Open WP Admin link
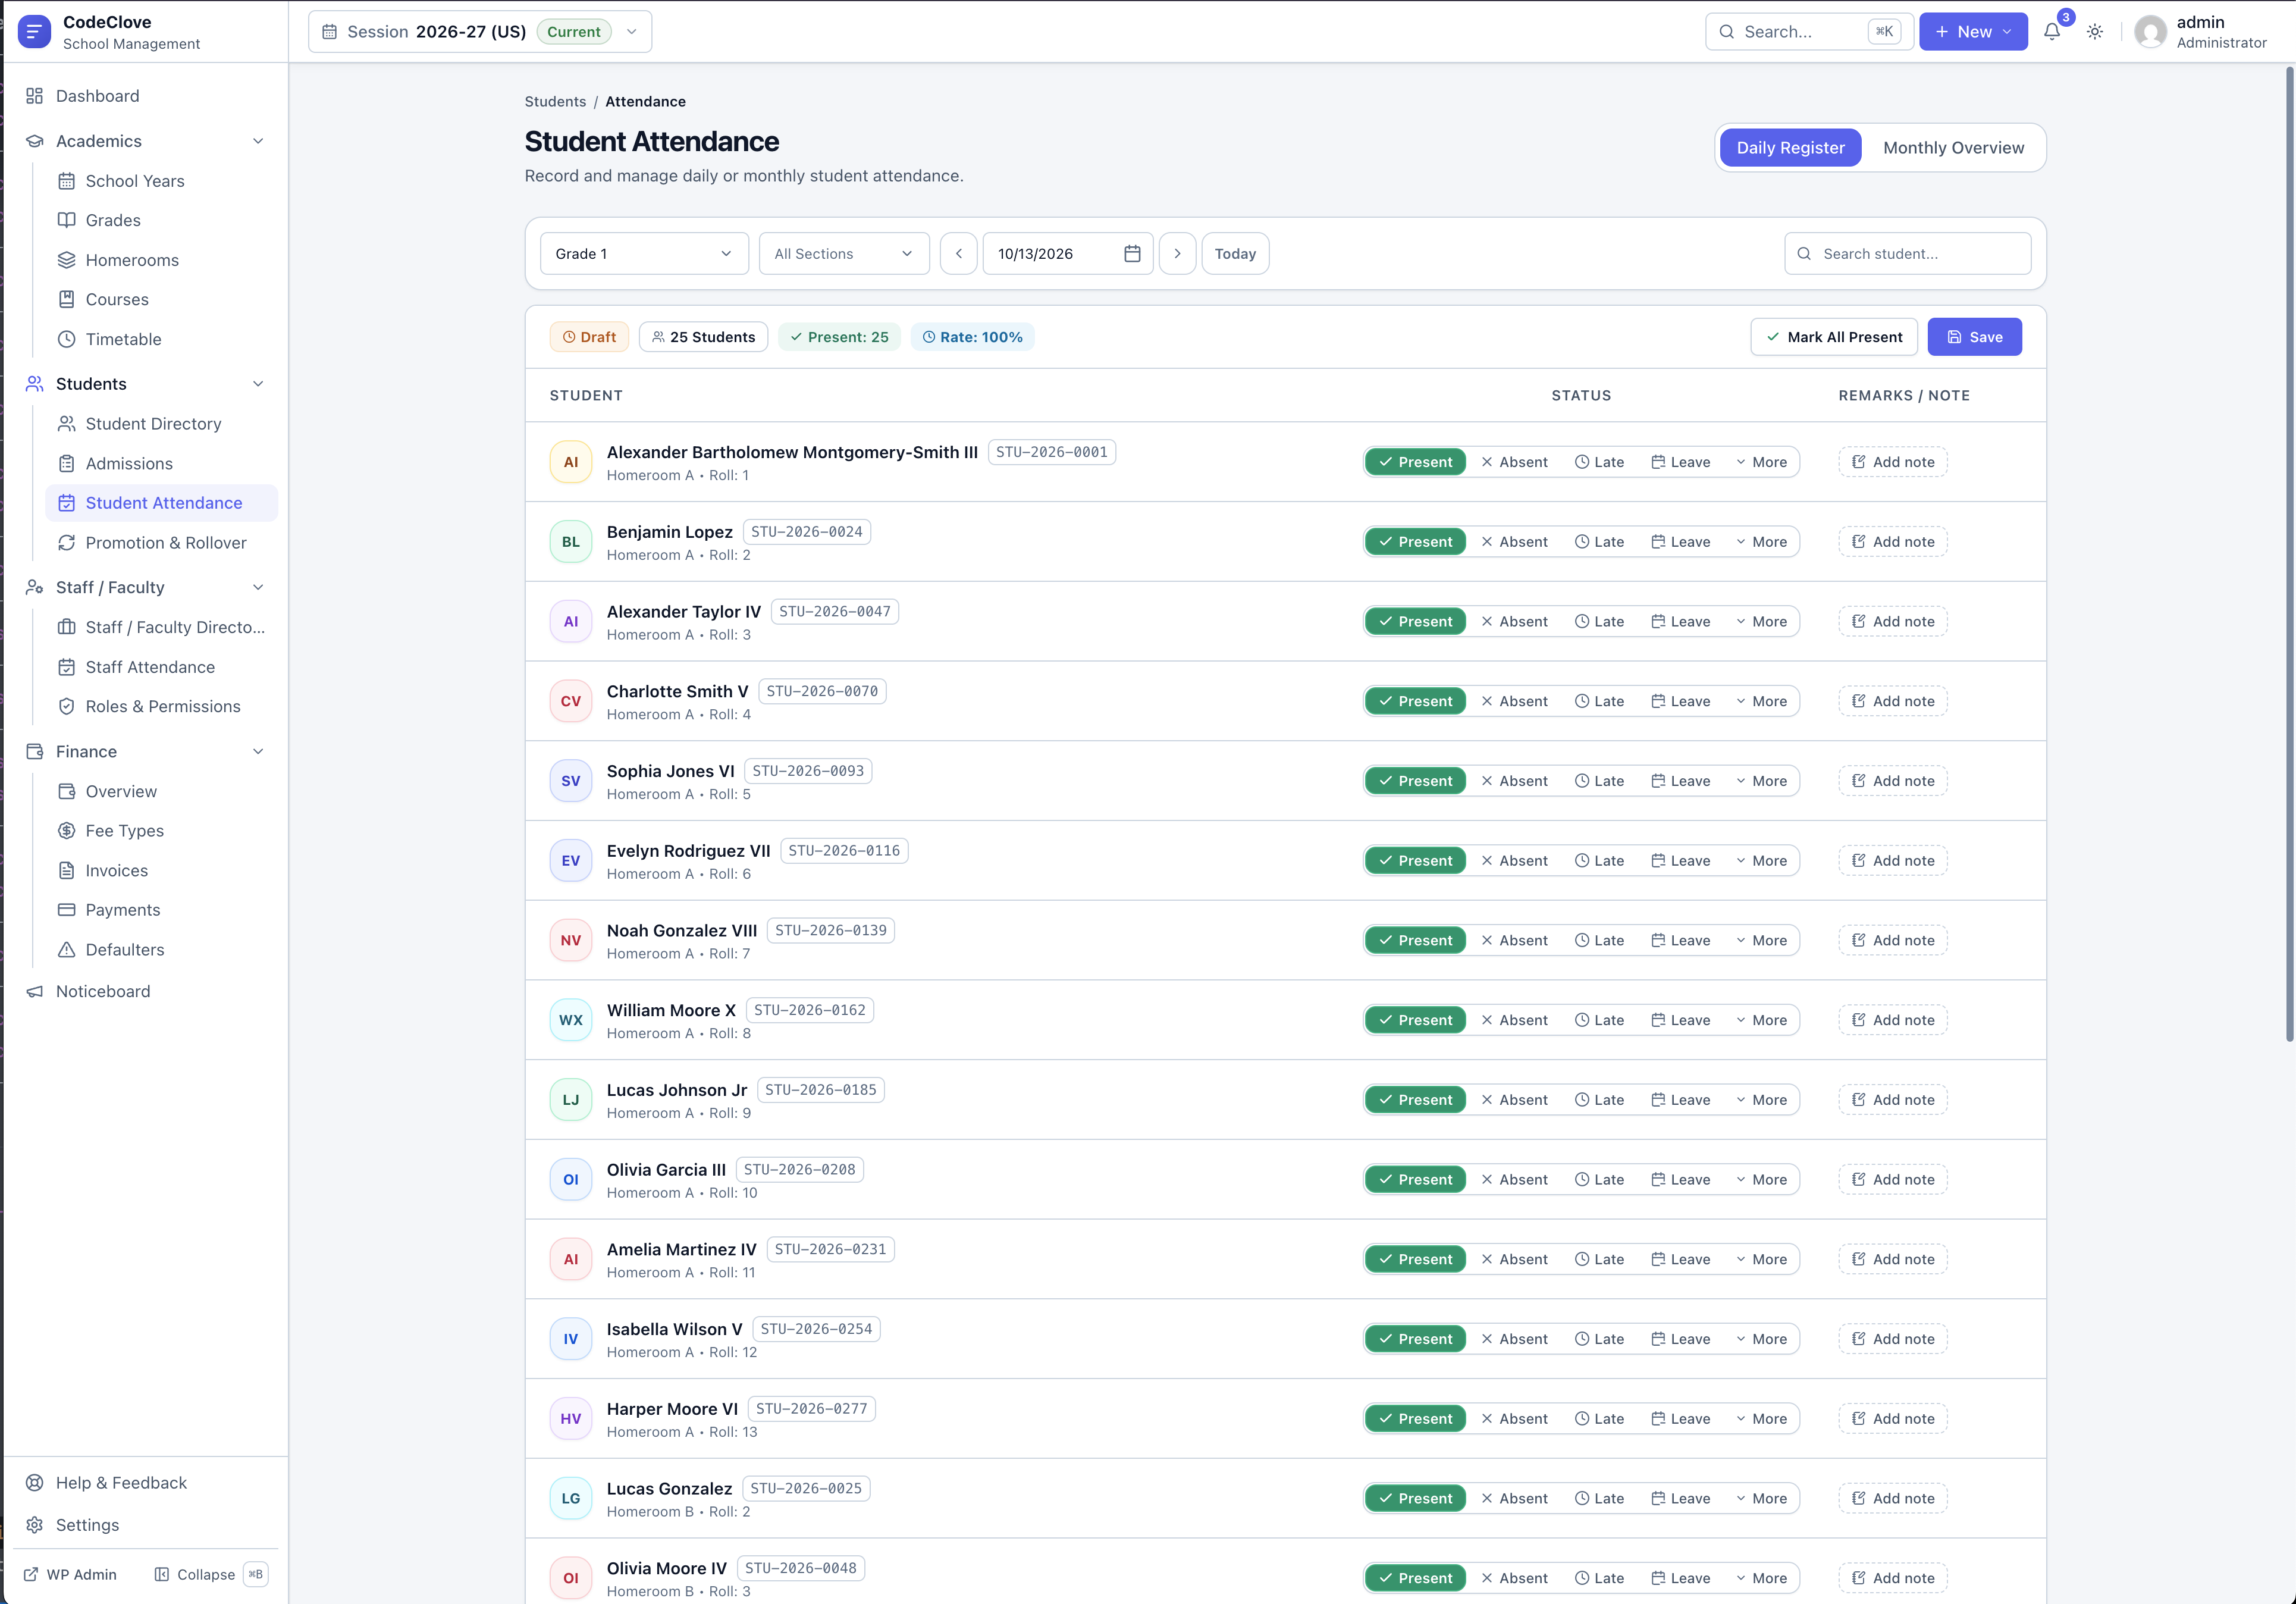 (x=71, y=1574)
